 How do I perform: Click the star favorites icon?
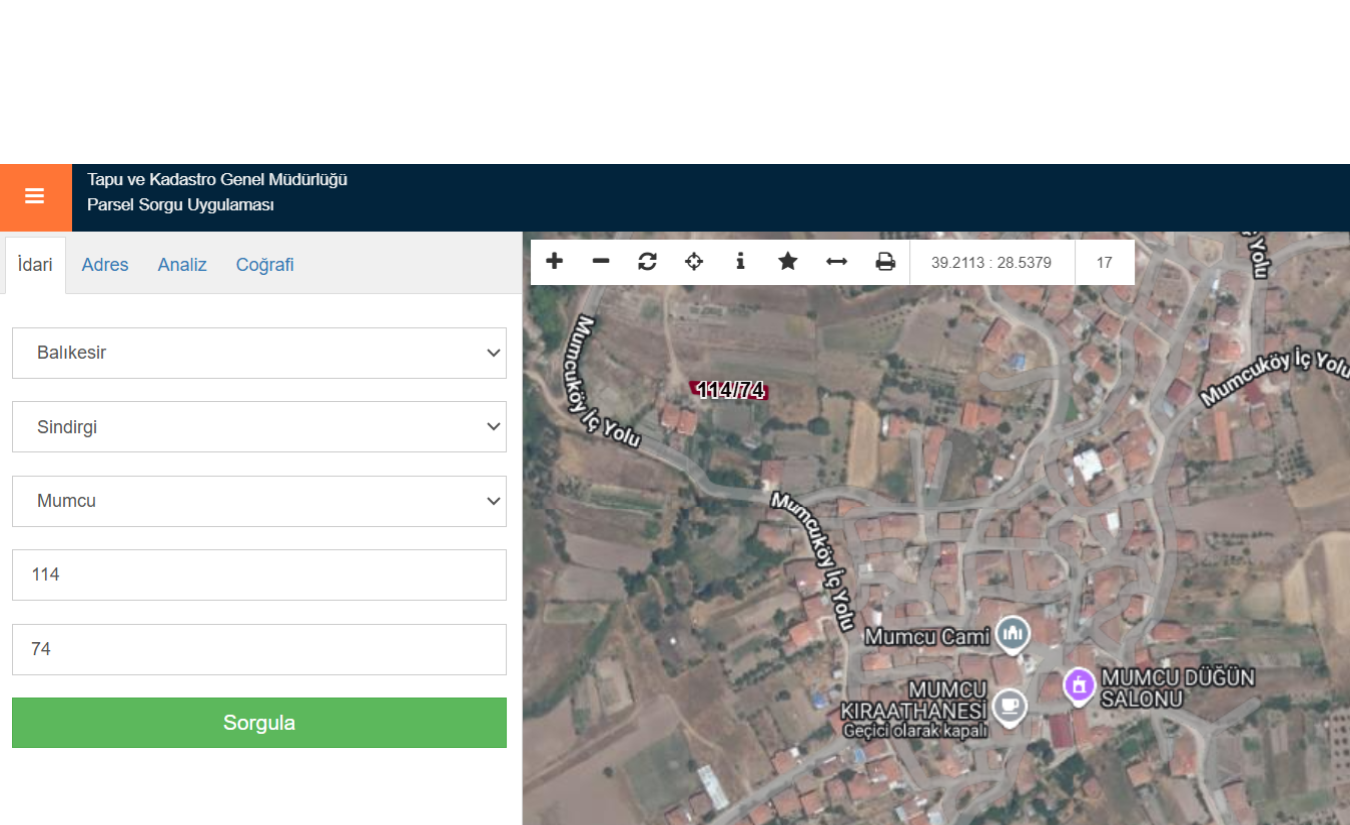coord(788,262)
